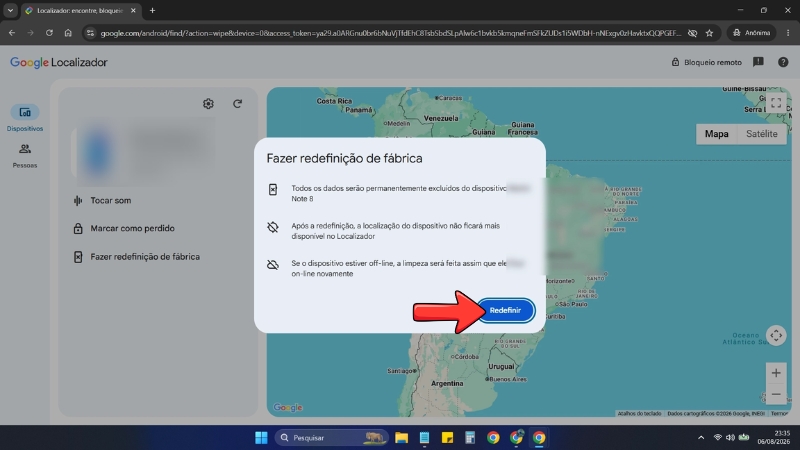Open the volume tray icon

(730, 438)
